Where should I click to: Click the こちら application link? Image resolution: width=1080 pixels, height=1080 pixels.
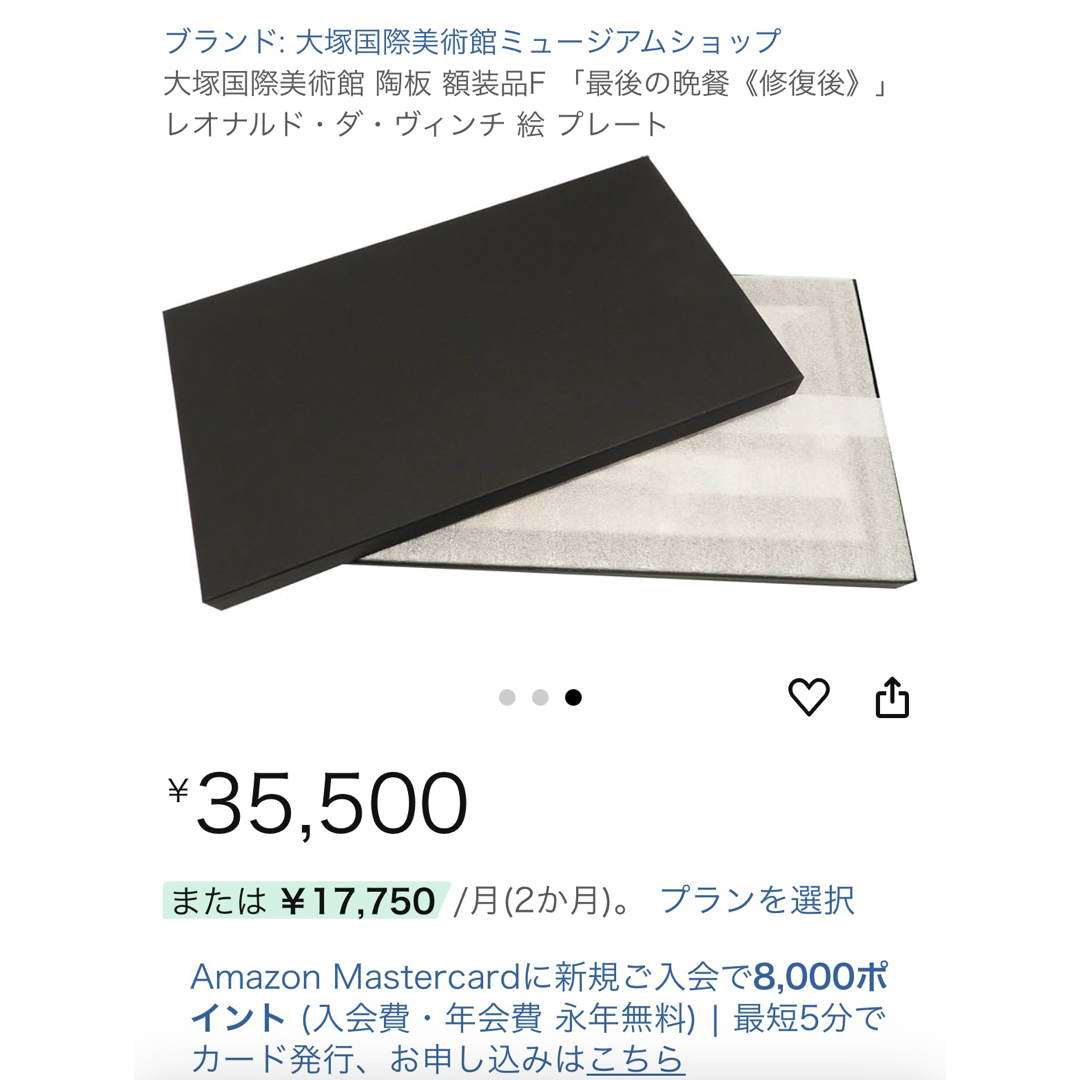pos(634,1059)
